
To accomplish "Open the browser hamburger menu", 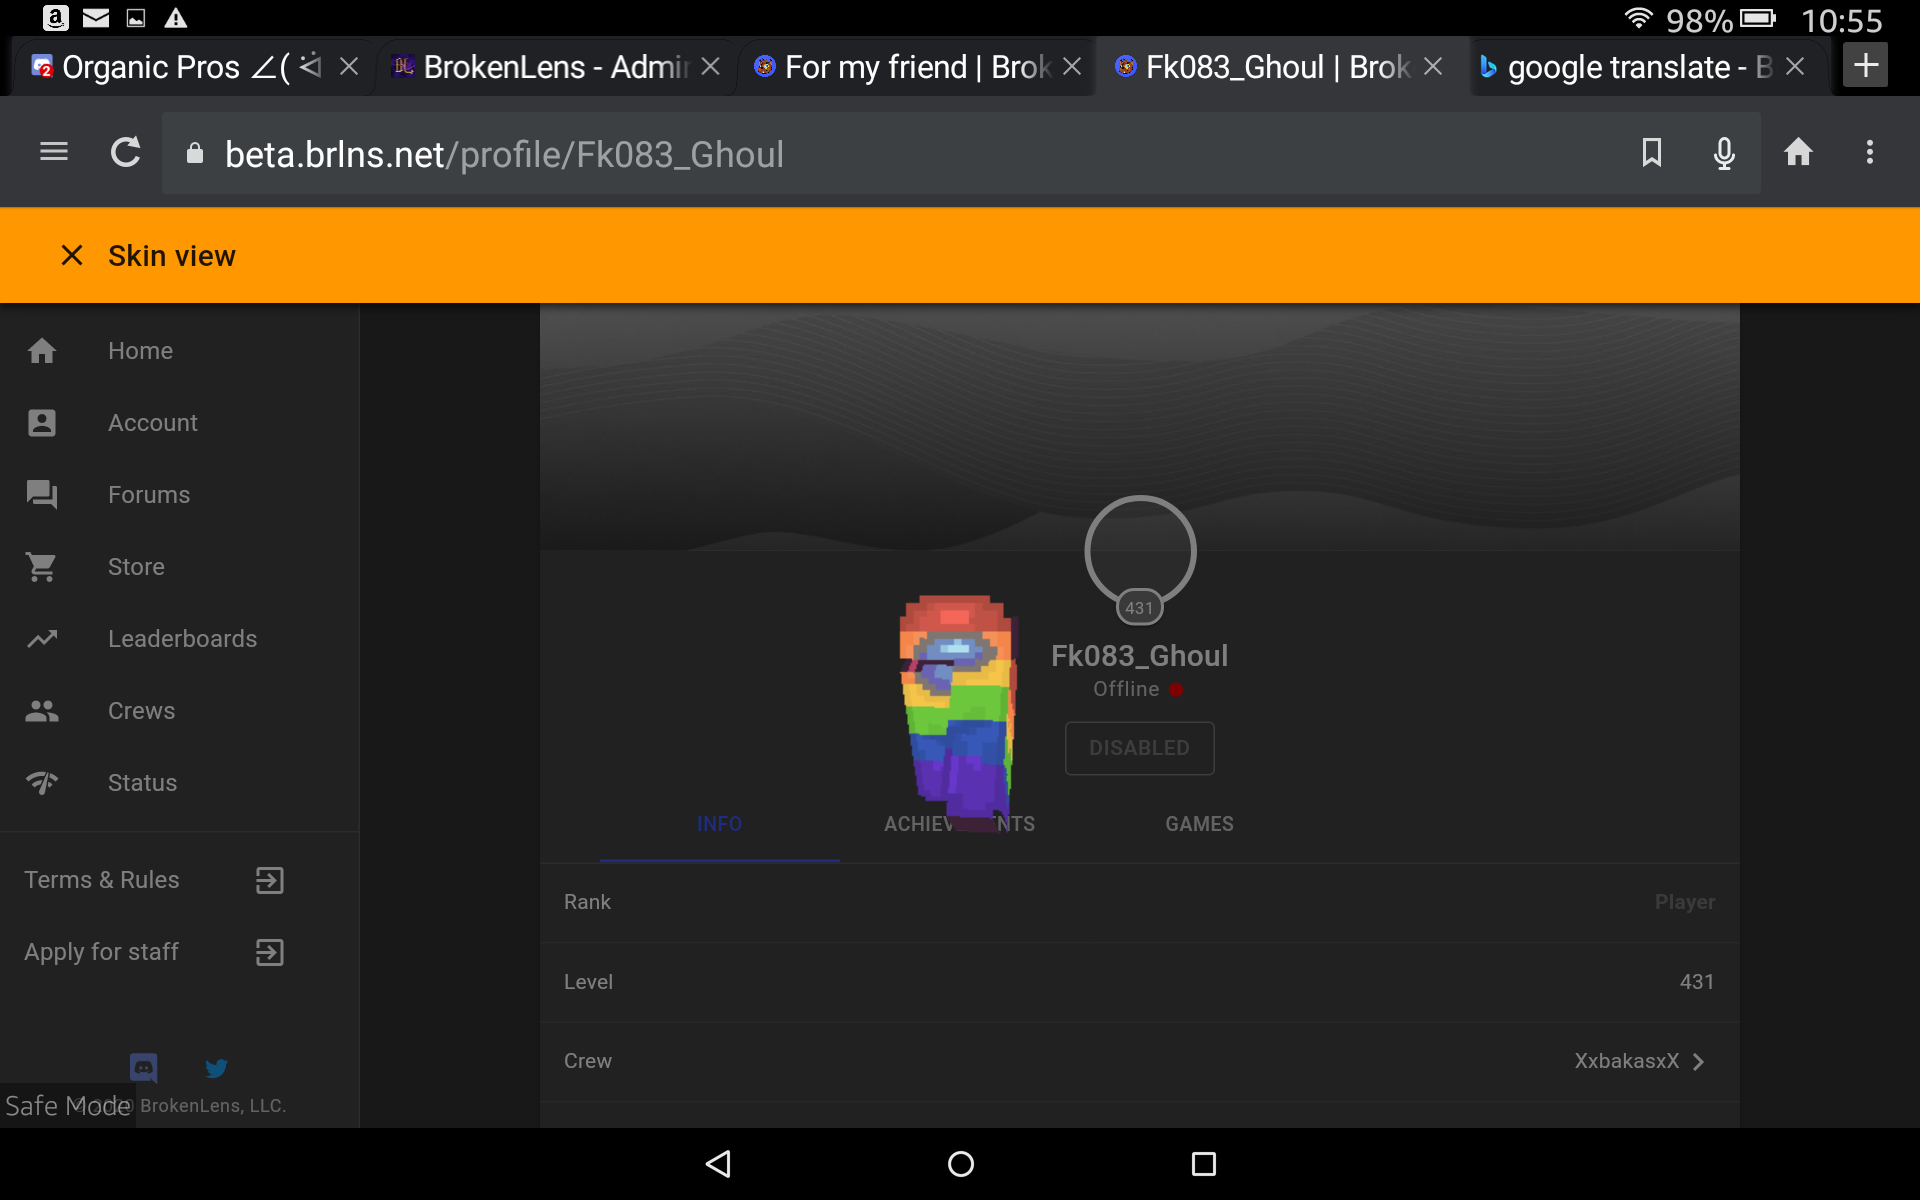I will (54, 152).
